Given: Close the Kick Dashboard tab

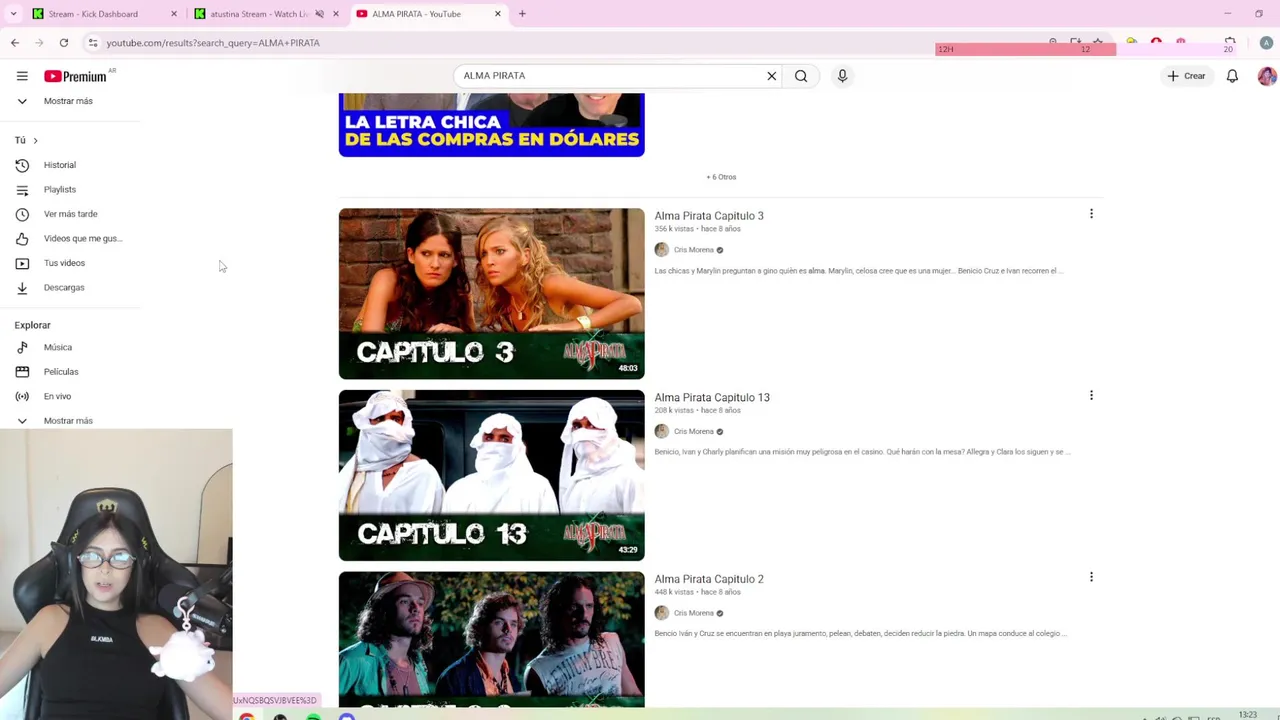Looking at the screenshot, I should click(x=174, y=14).
